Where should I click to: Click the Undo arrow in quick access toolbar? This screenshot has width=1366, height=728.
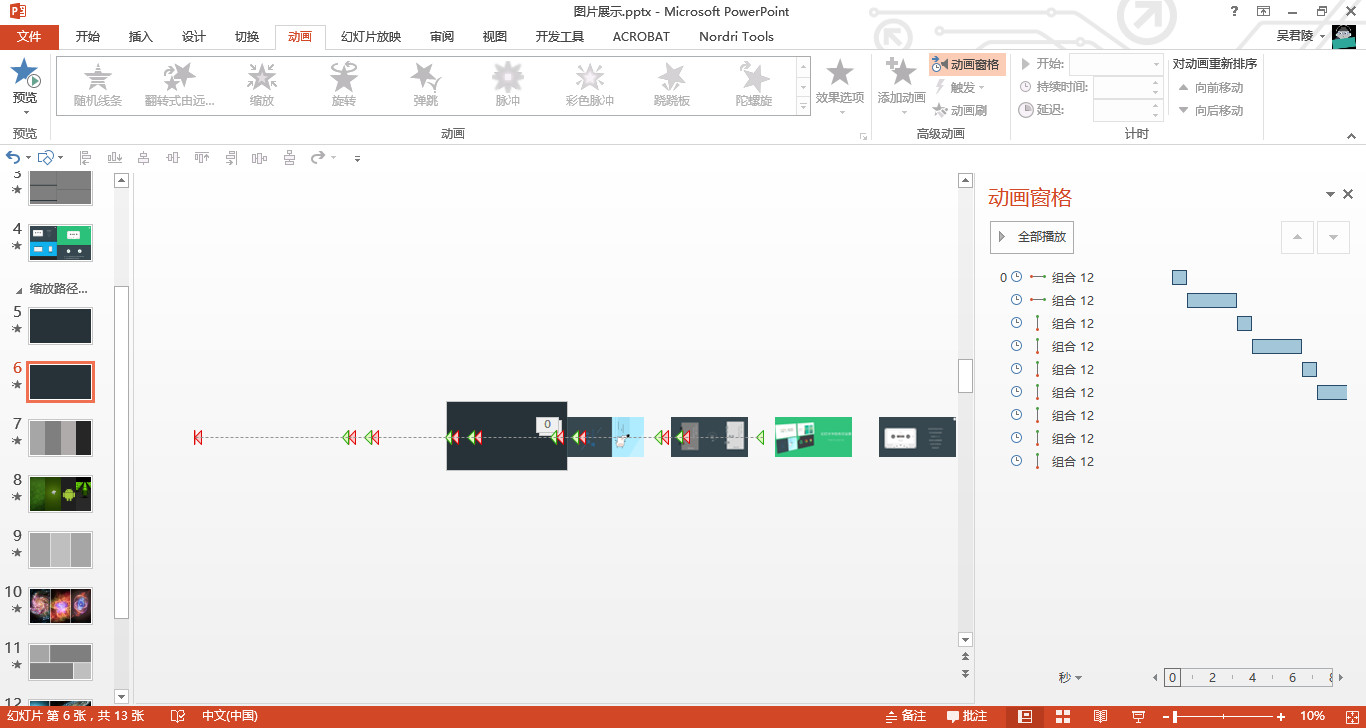[13, 158]
